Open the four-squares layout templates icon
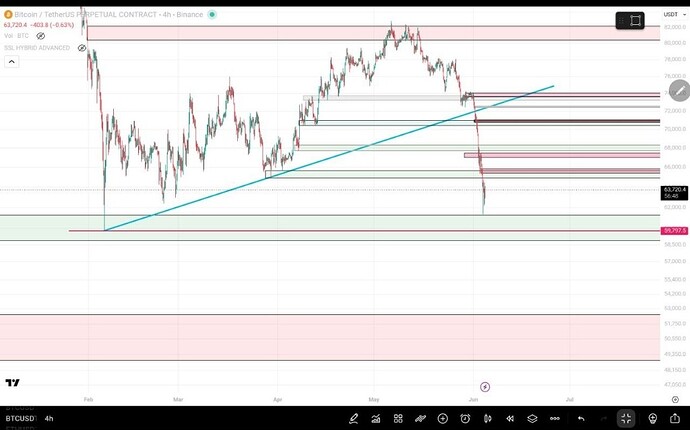 click(x=398, y=419)
